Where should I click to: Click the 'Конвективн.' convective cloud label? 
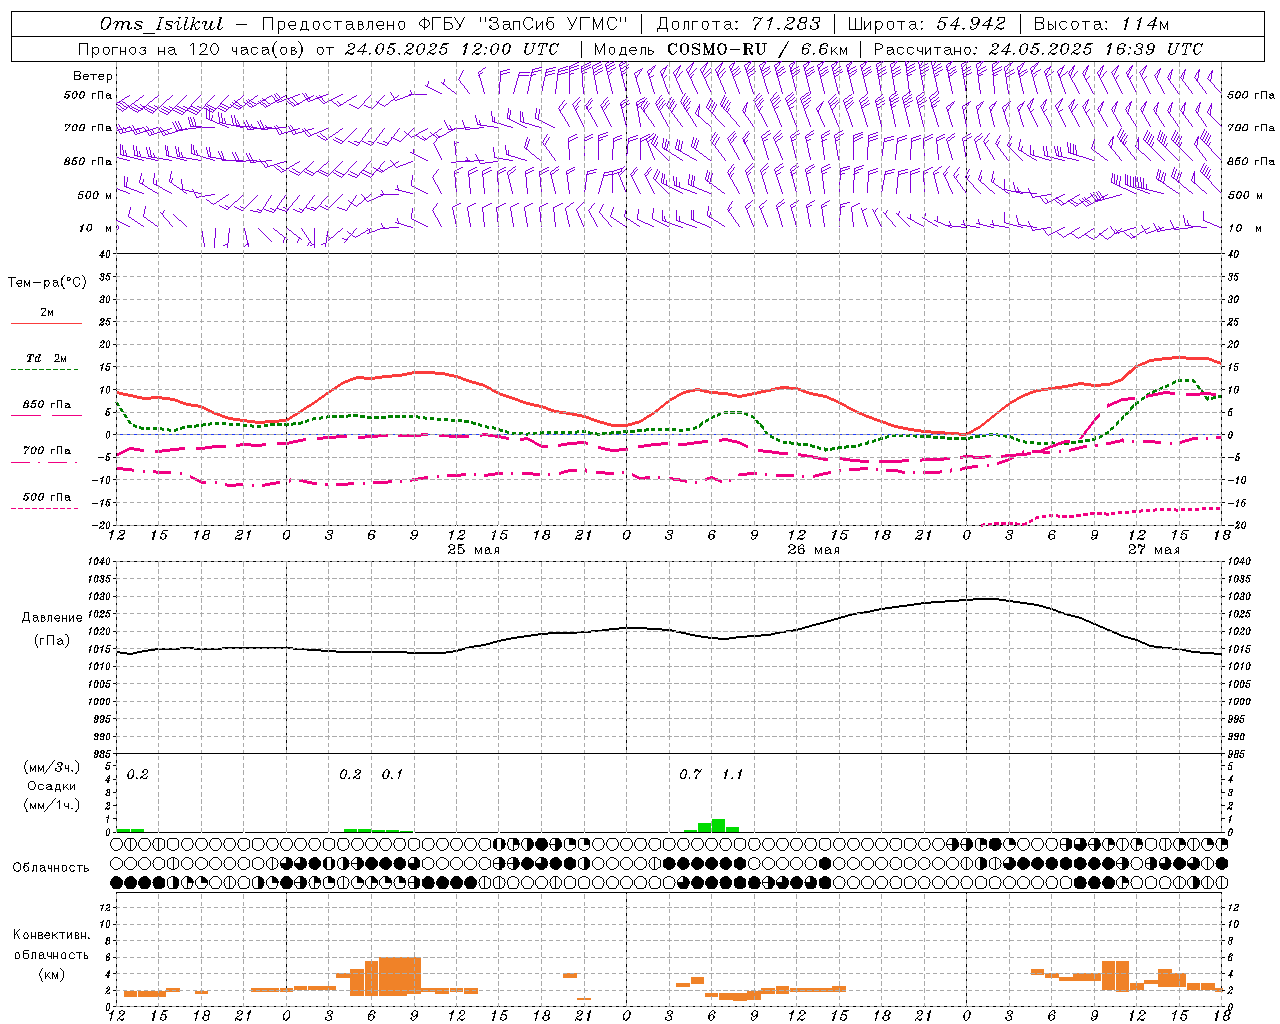[51, 935]
